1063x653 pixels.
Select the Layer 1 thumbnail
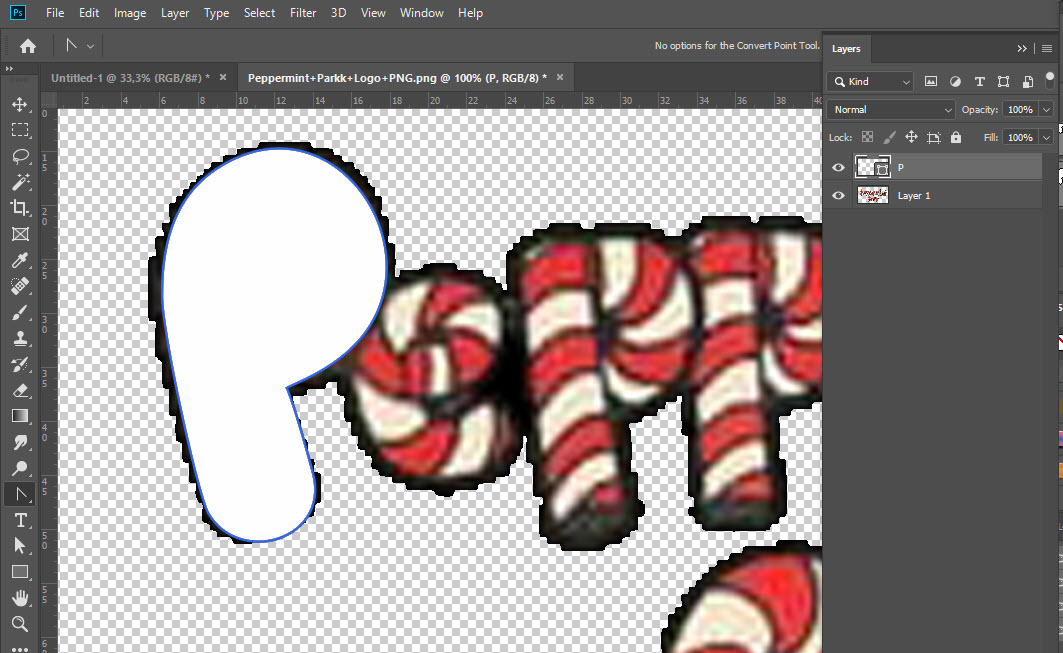click(873, 195)
